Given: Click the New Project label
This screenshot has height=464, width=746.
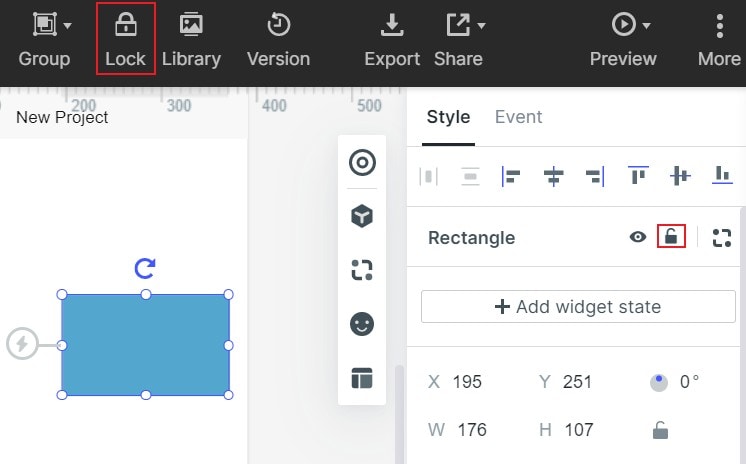Looking at the screenshot, I should pyautogui.click(x=62, y=117).
